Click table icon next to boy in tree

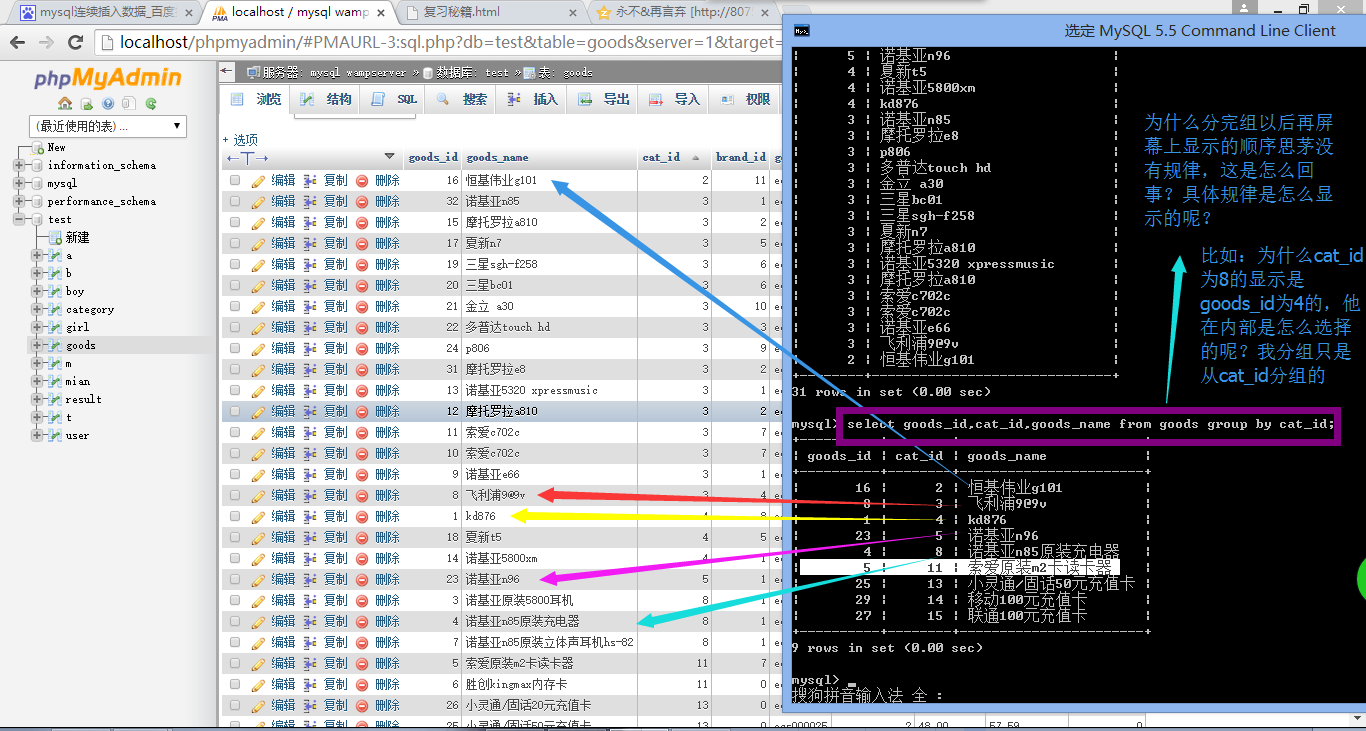(53, 291)
